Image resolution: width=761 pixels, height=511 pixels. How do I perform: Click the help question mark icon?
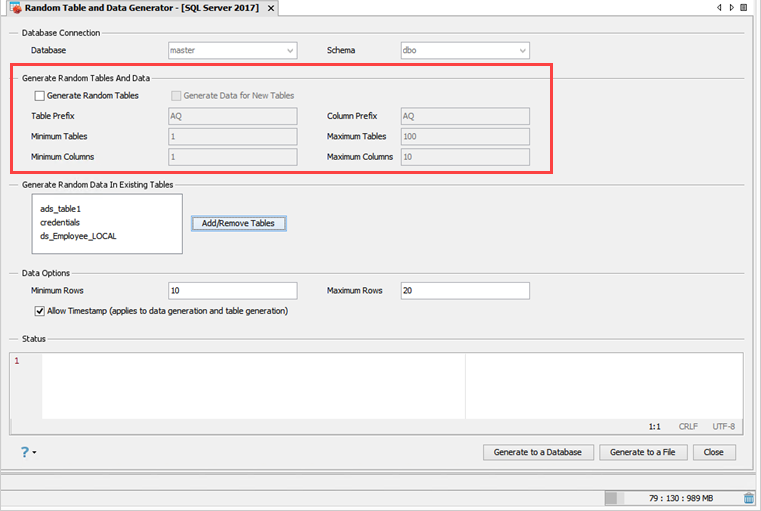[24, 452]
